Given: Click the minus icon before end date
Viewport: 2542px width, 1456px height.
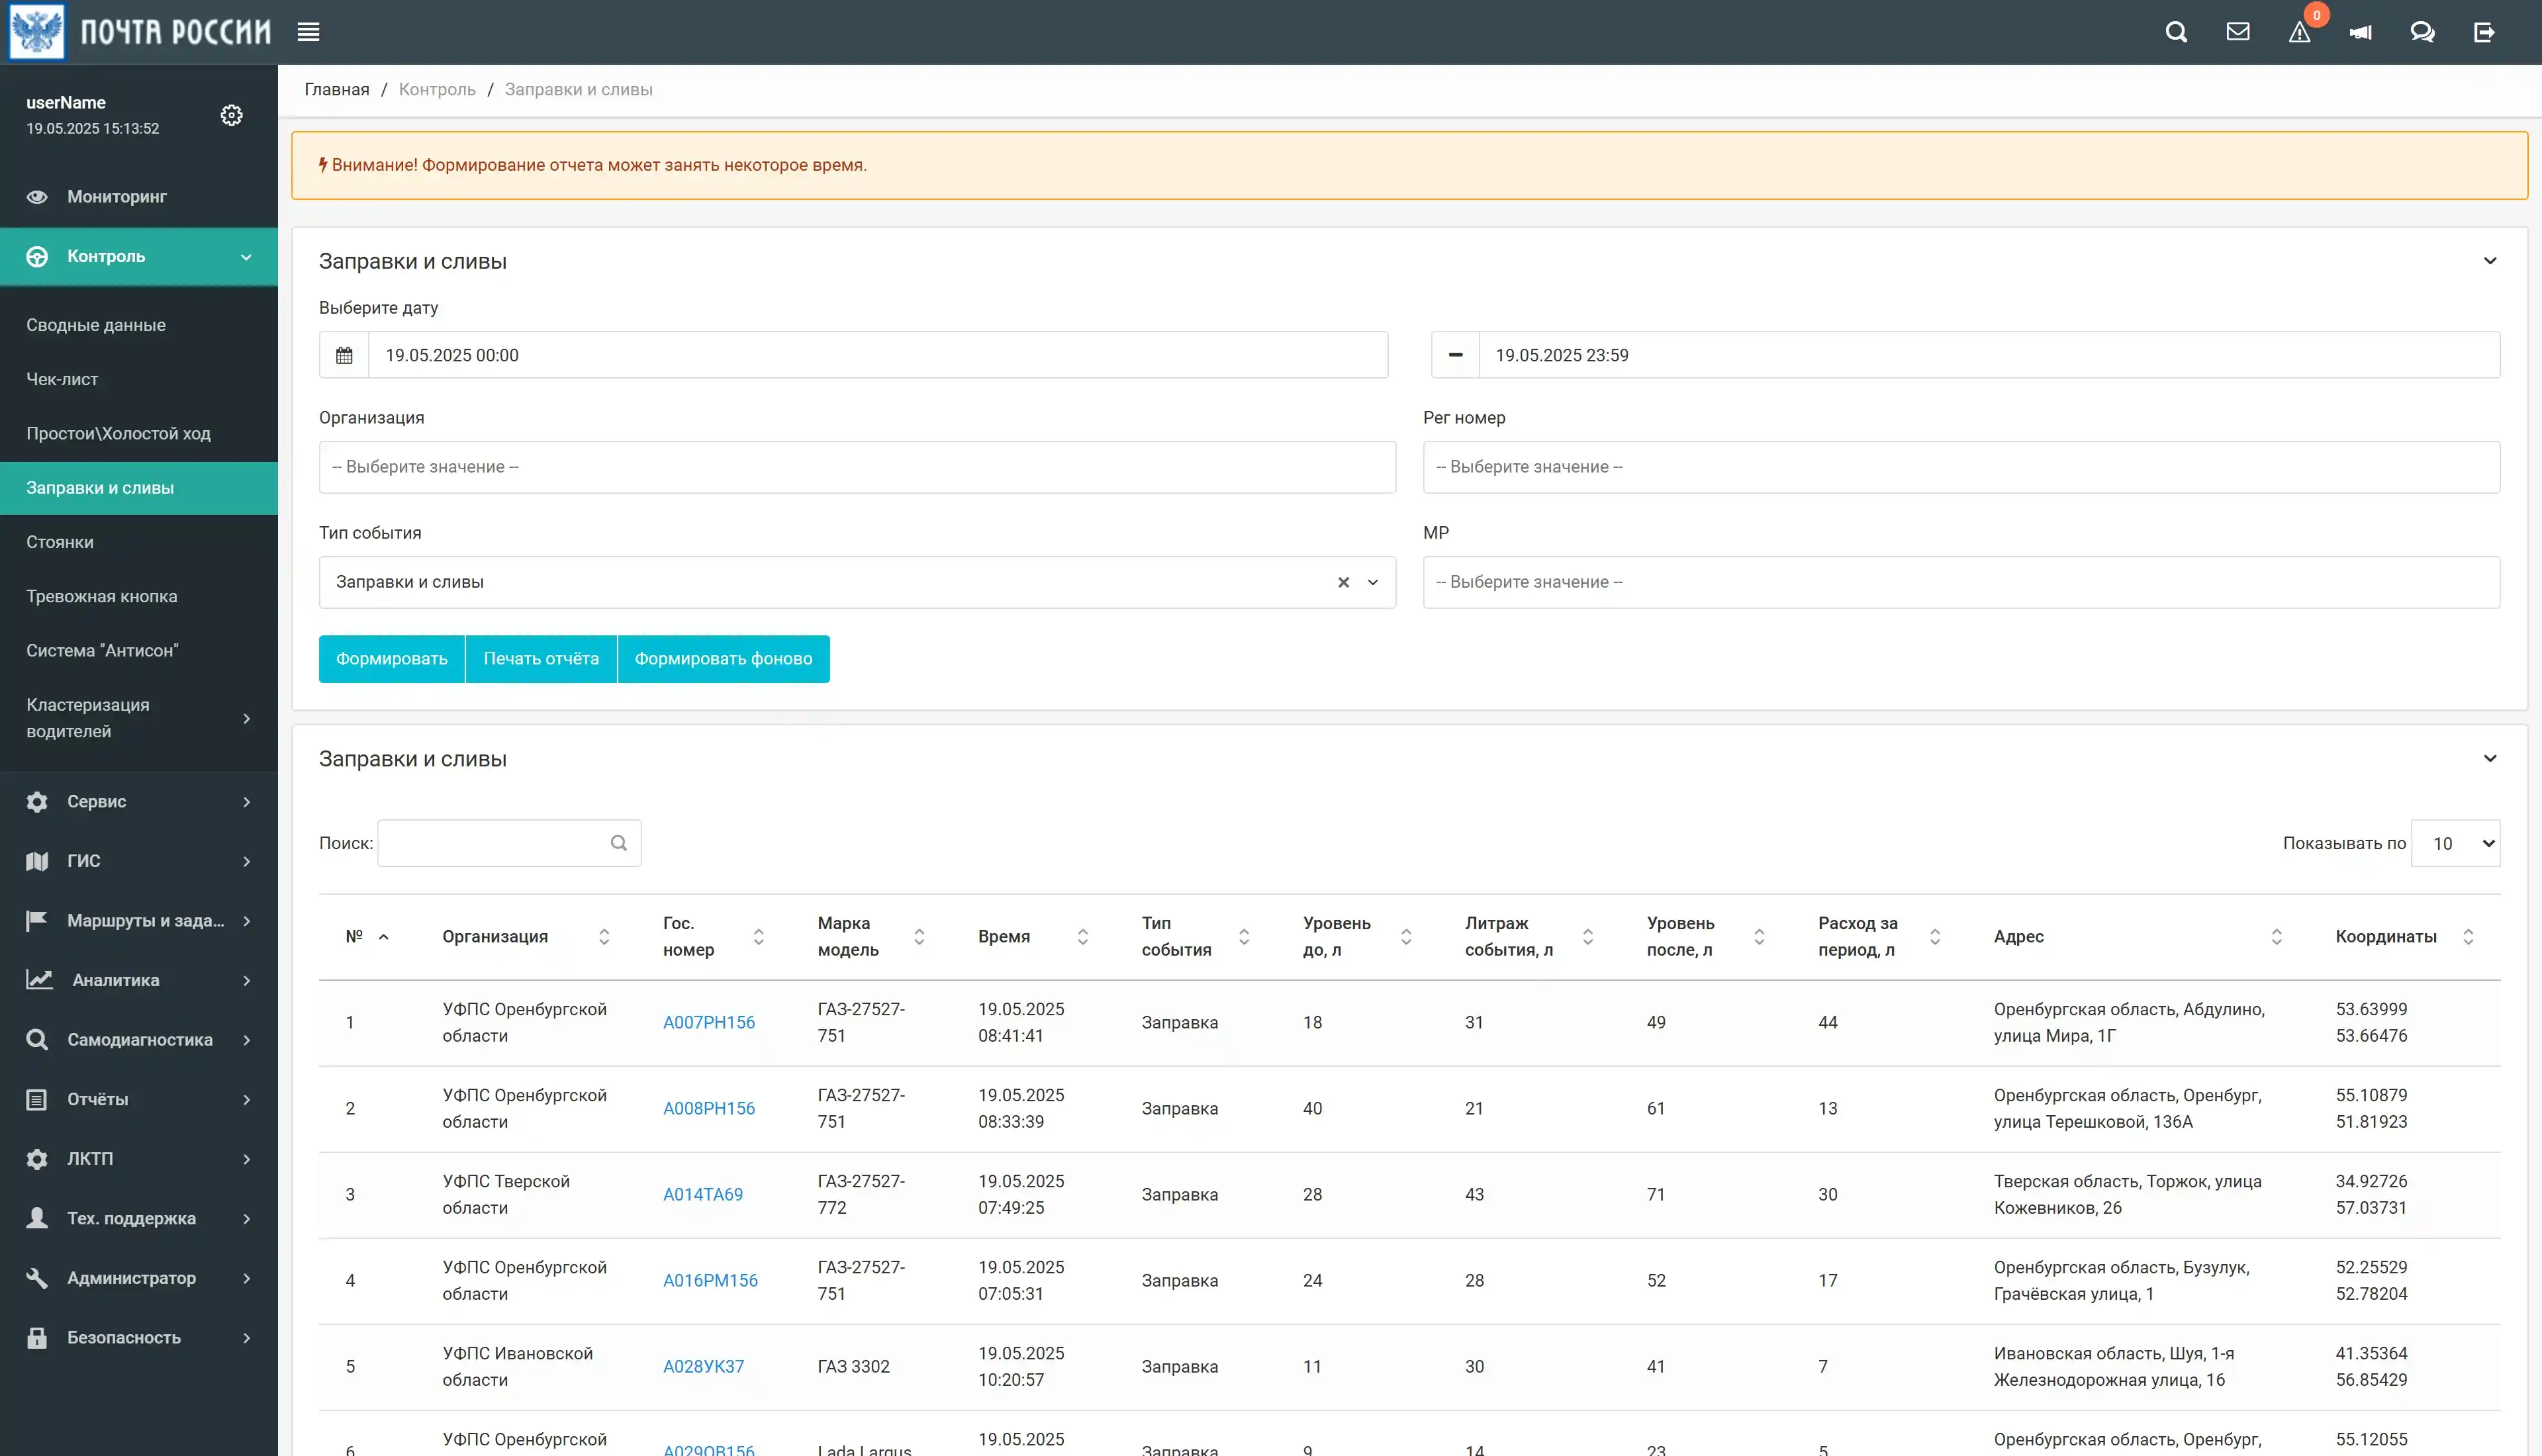Looking at the screenshot, I should (1455, 355).
